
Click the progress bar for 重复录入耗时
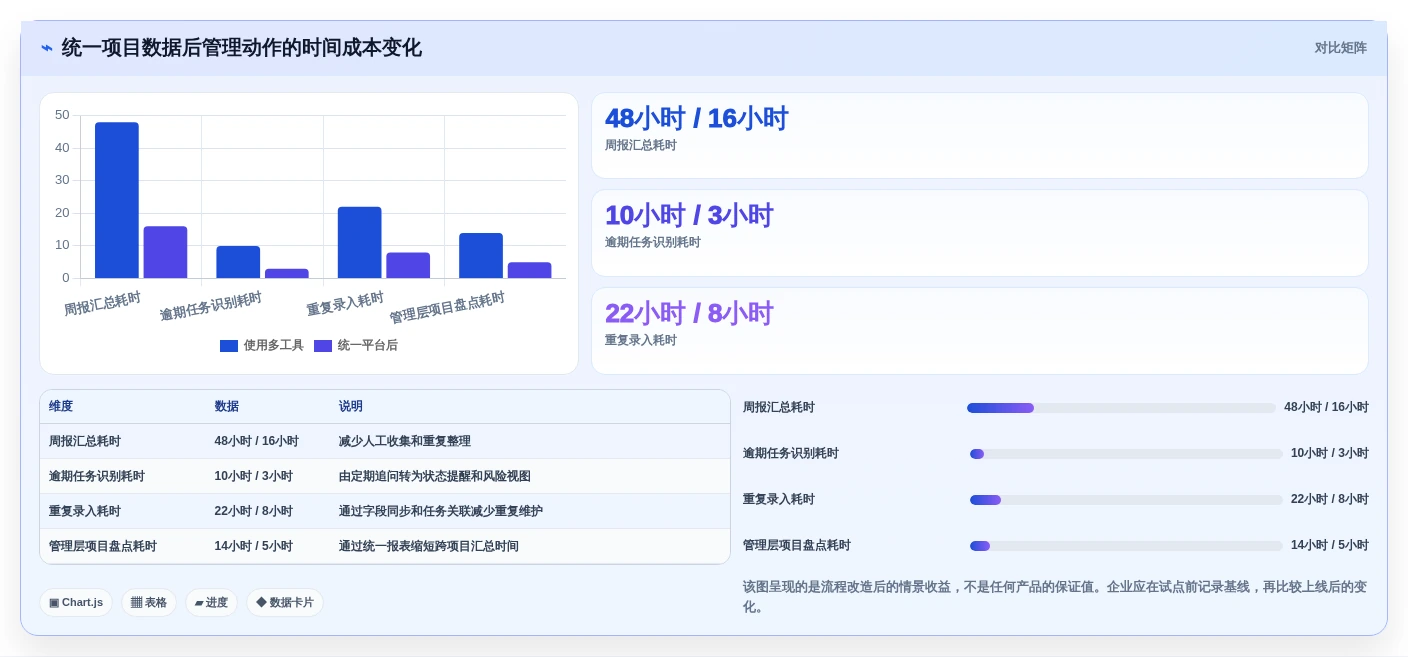tap(1126, 500)
